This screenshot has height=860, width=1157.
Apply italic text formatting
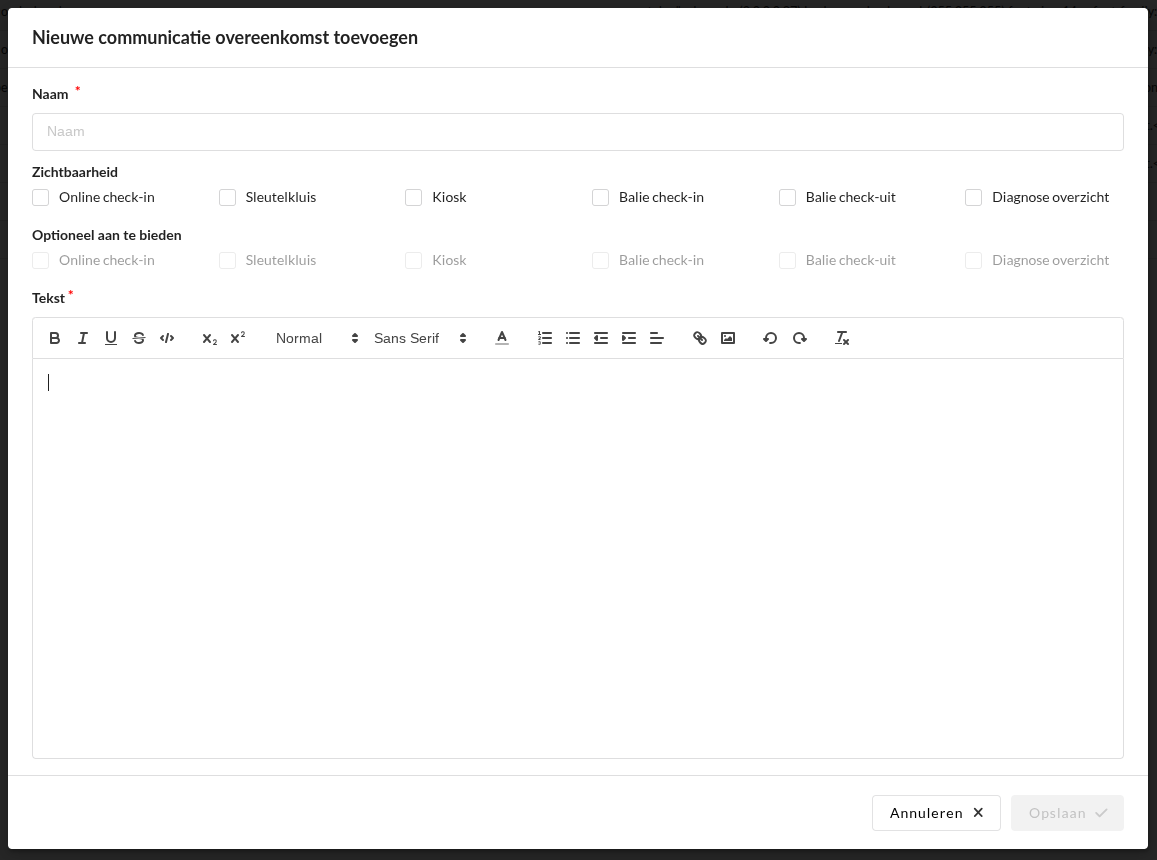[x=83, y=338]
